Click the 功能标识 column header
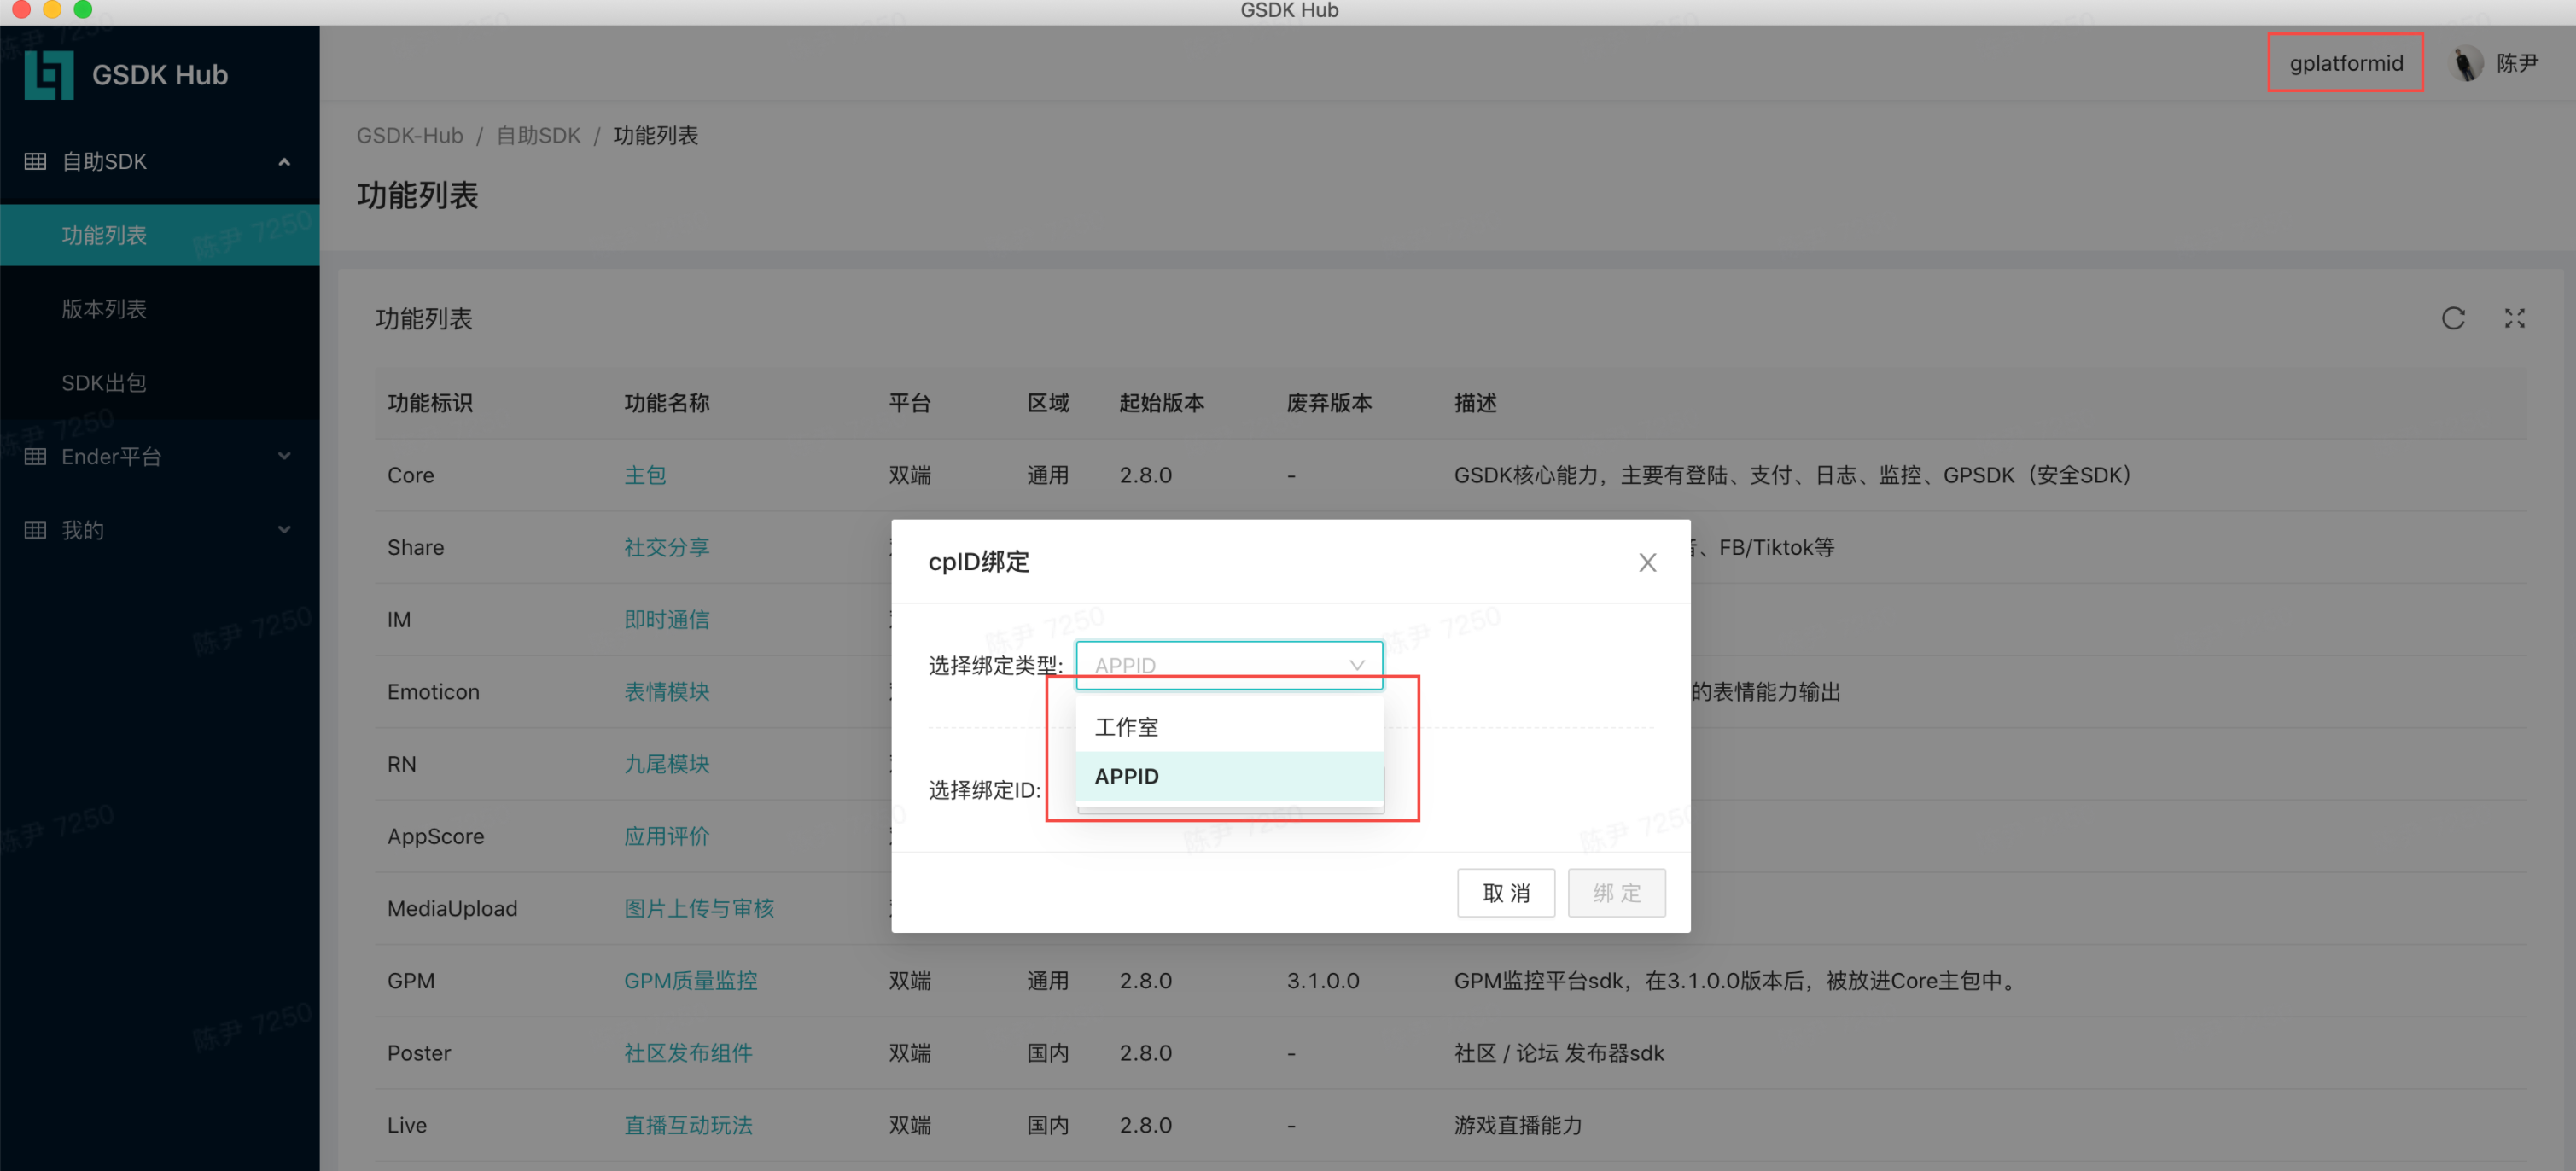The image size is (2576, 1171). (x=430, y=403)
